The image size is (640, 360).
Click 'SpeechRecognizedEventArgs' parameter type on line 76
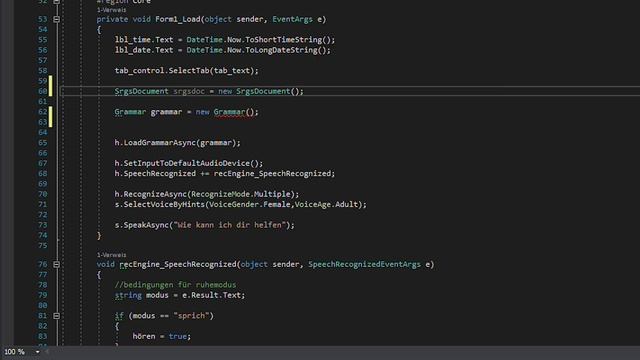tap(364, 264)
